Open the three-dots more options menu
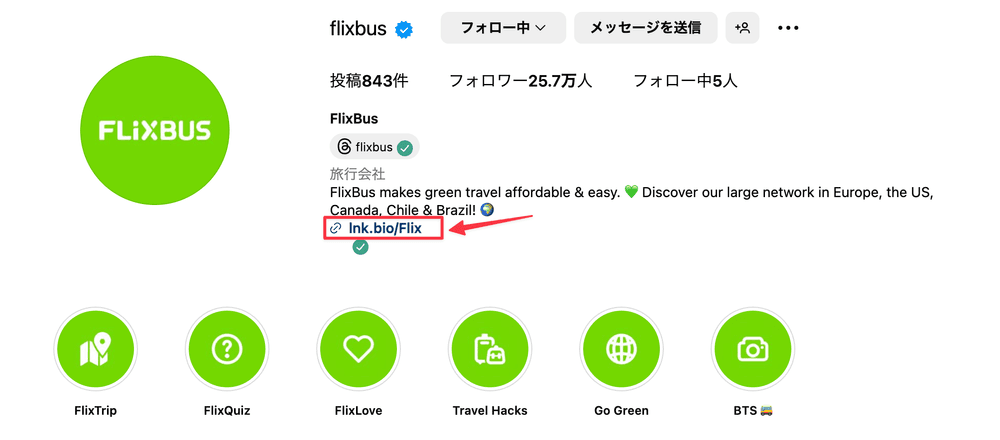The image size is (1000, 440). tap(788, 28)
